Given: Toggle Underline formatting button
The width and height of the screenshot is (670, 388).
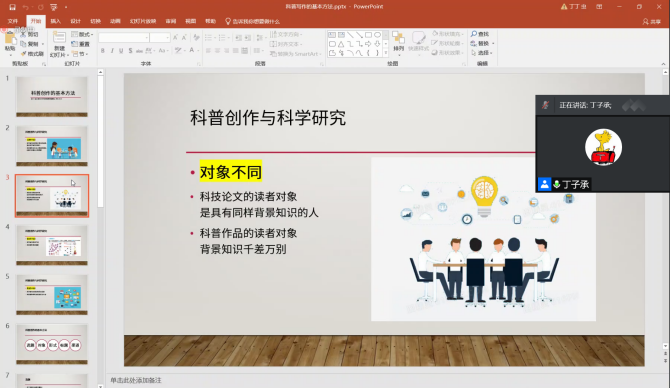Looking at the screenshot, I should (x=121, y=50).
